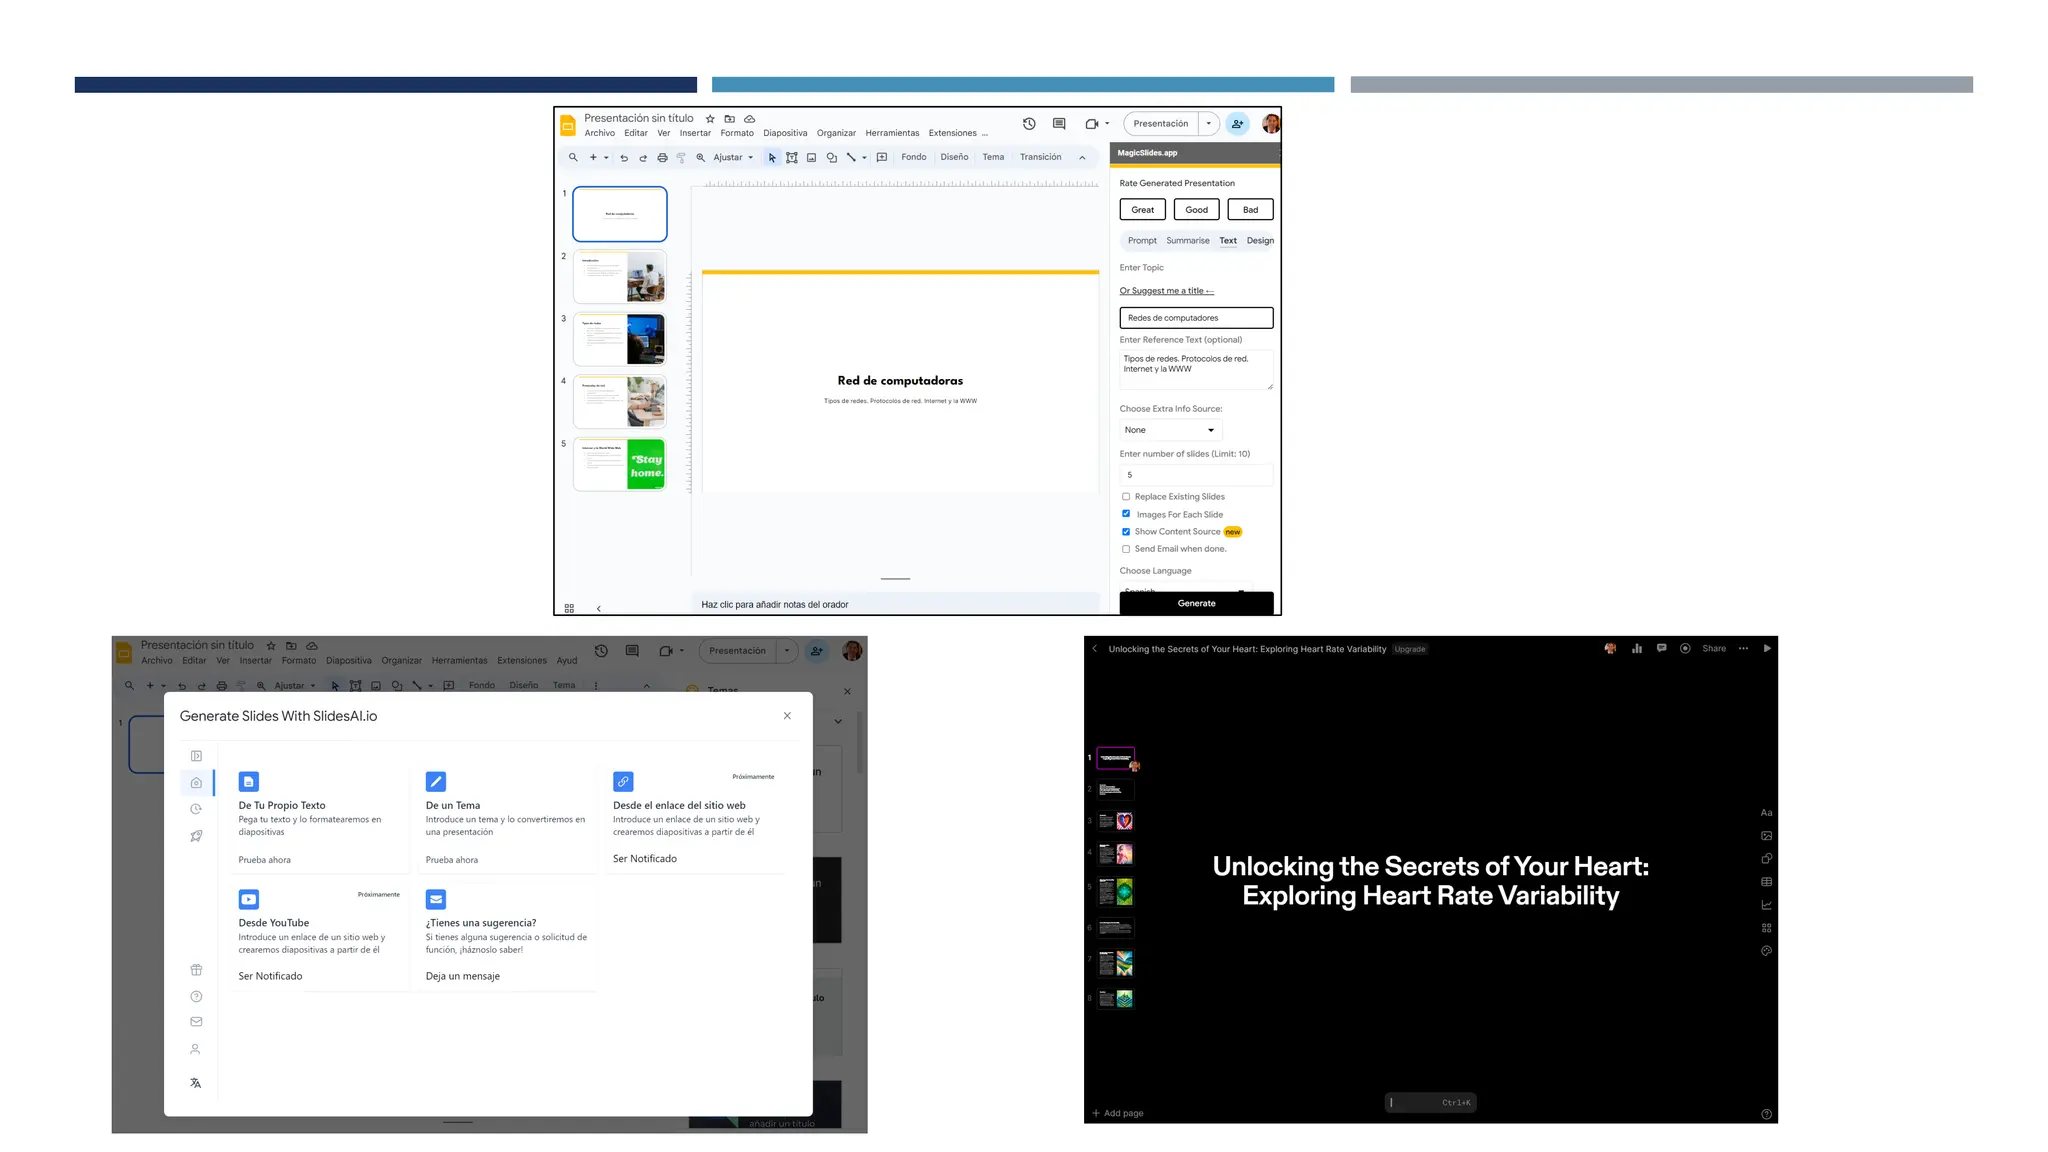
Task: Click the translate language icon in SlidesAI sidebar
Action: [x=196, y=1083]
